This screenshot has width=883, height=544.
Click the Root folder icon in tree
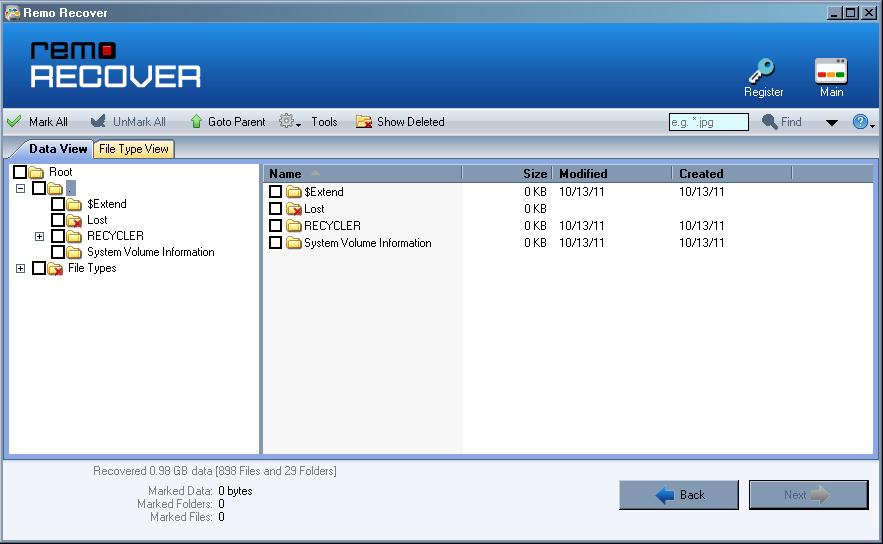tap(36, 172)
